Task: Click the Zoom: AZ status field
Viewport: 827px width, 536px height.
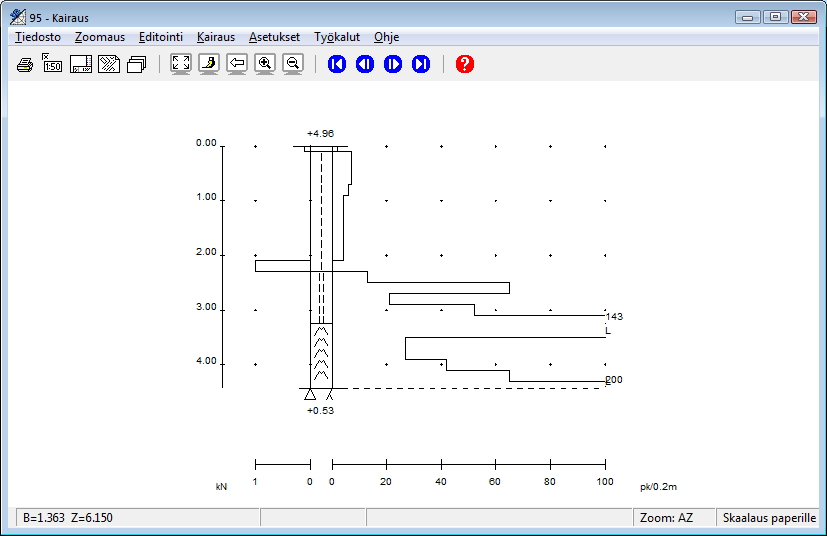Action: (x=674, y=518)
